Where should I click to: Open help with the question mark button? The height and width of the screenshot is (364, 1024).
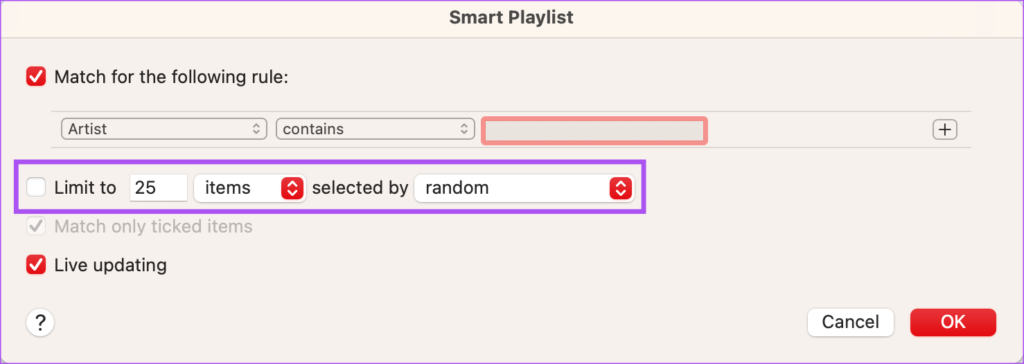point(40,322)
